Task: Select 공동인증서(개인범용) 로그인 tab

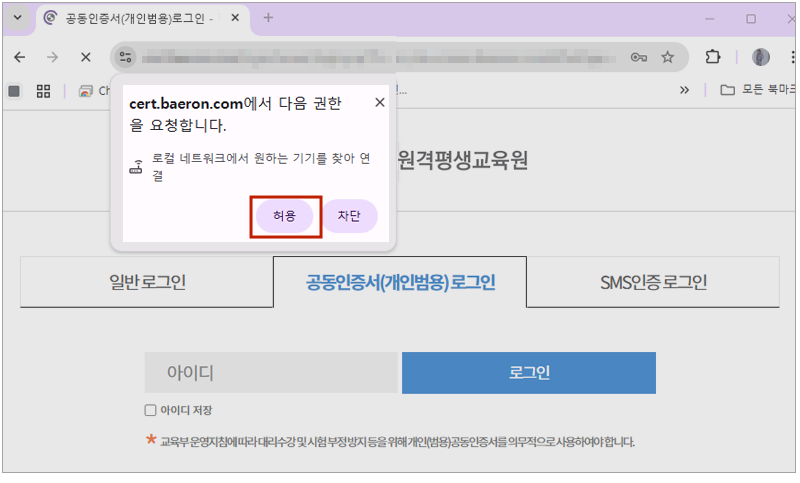Action: (x=400, y=282)
